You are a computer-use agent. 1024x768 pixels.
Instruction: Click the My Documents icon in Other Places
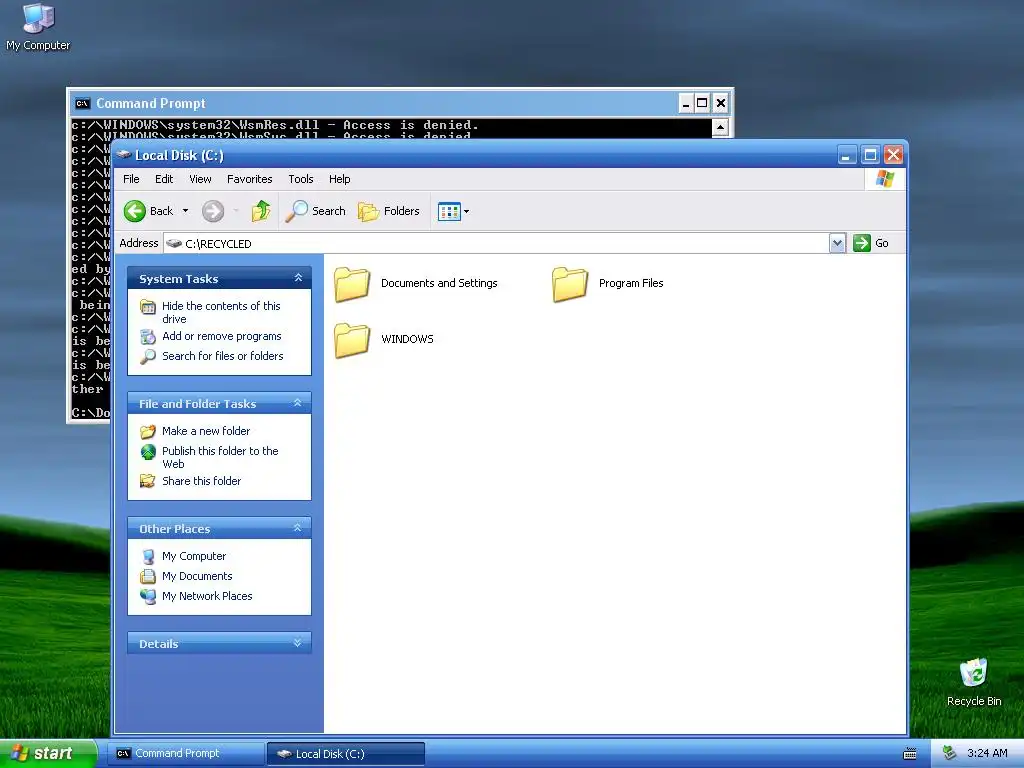coord(148,576)
